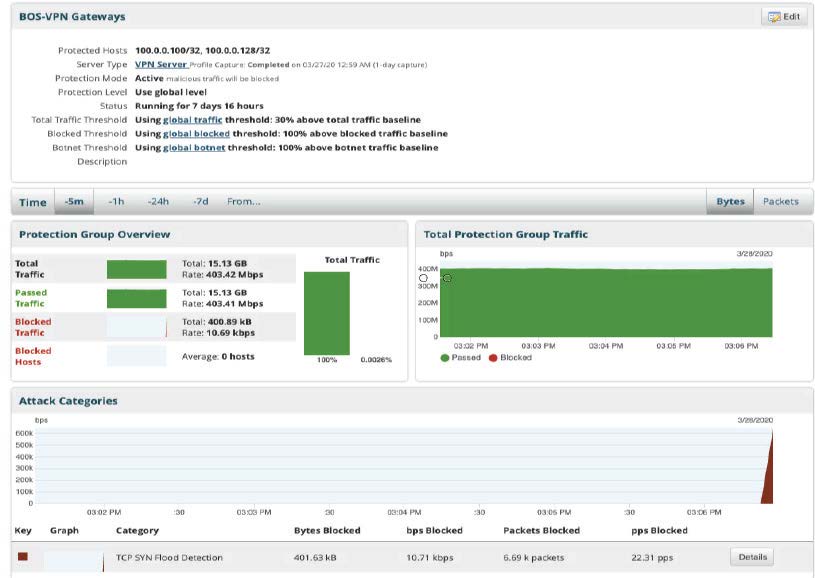815x578 pixels.
Task: Click Details for TCP SYN Flood Detection
Action: point(752,557)
